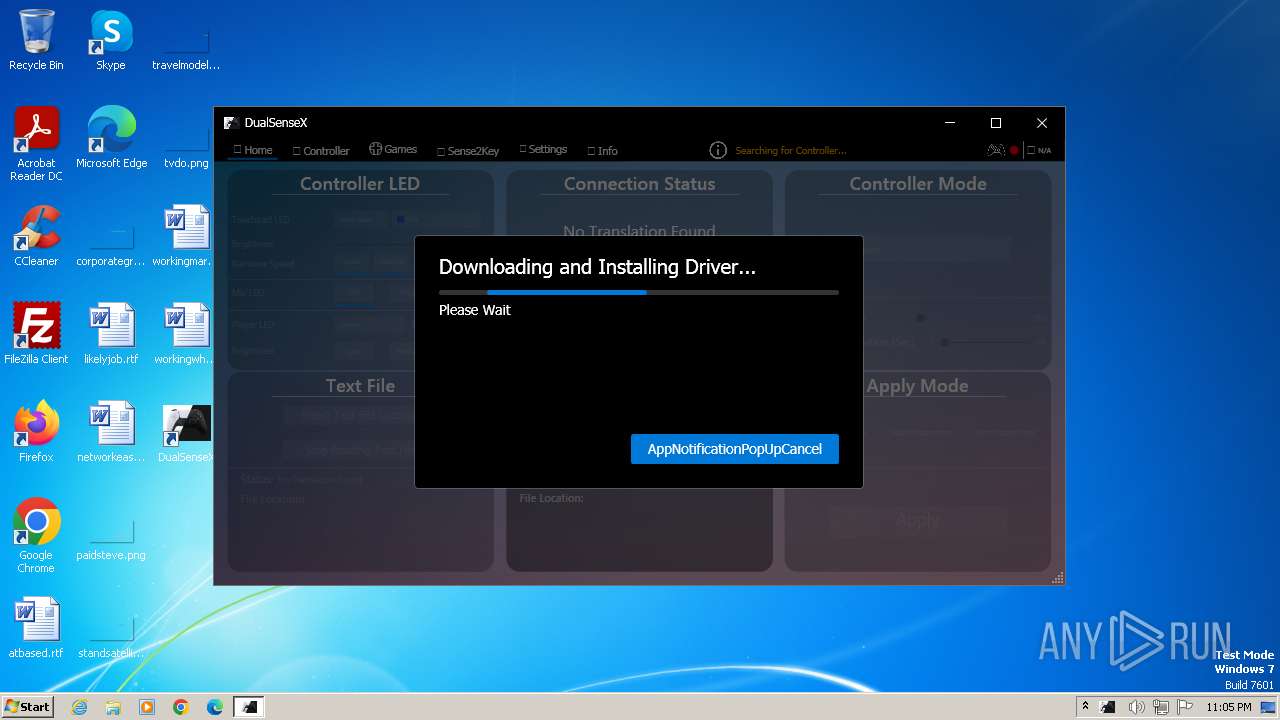Screen dimensions: 1280x720
Task: Click the DualSenseX taskbar button
Action: pyautogui.click(x=249, y=707)
